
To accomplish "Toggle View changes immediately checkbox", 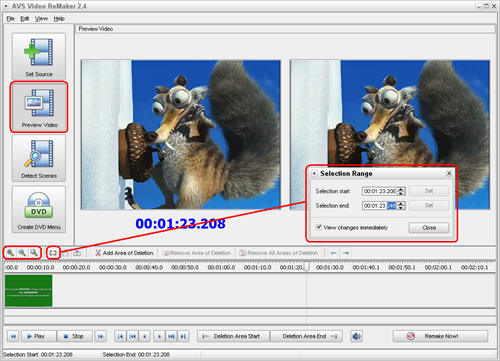I will pos(319,227).
